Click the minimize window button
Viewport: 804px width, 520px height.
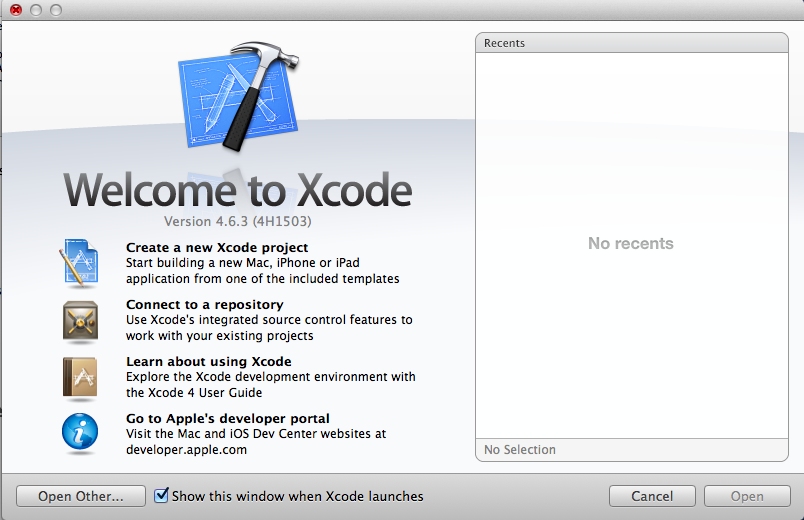[36, 10]
